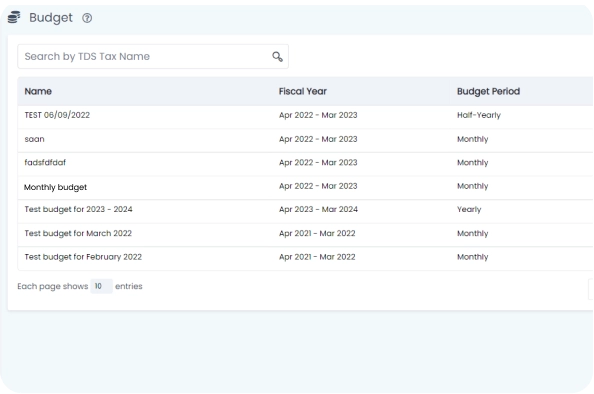This screenshot has width=594, height=394.
Task: Click the Monthly period in the fadsfdfdaf row
Action: [472, 163]
